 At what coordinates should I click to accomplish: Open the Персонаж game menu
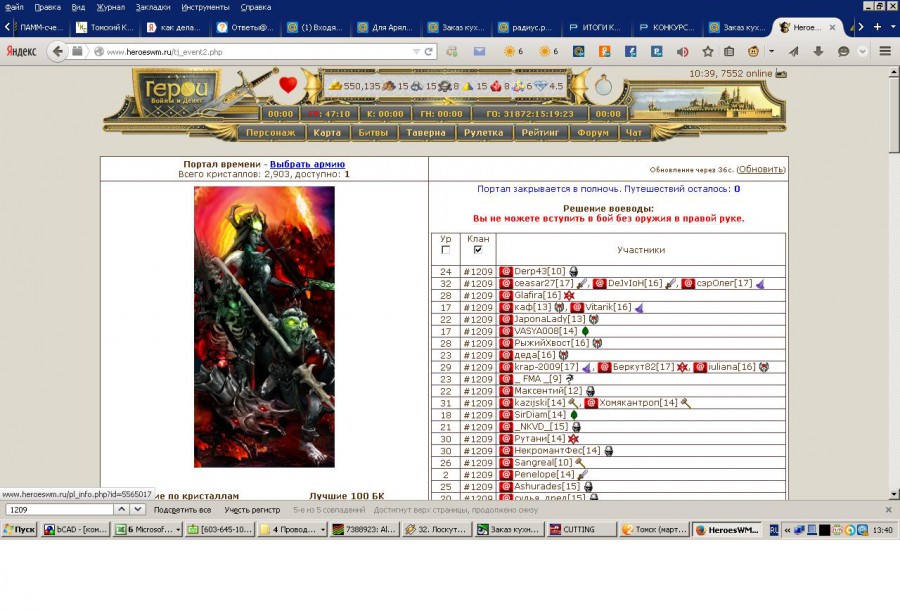(270, 133)
